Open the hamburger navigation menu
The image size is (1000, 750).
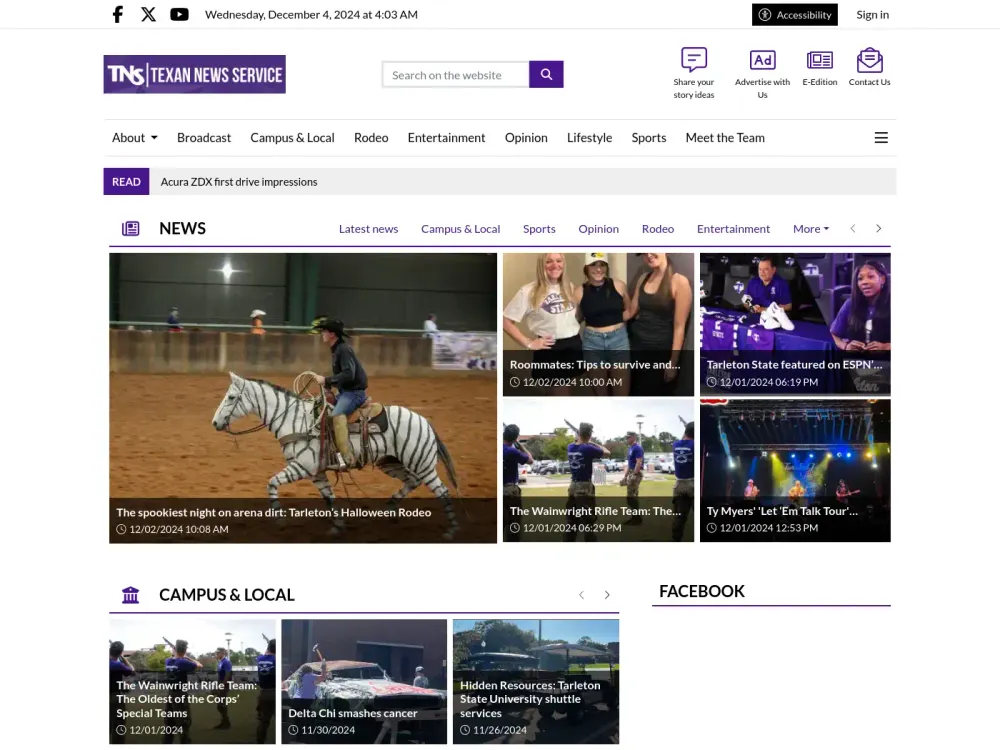point(881,137)
